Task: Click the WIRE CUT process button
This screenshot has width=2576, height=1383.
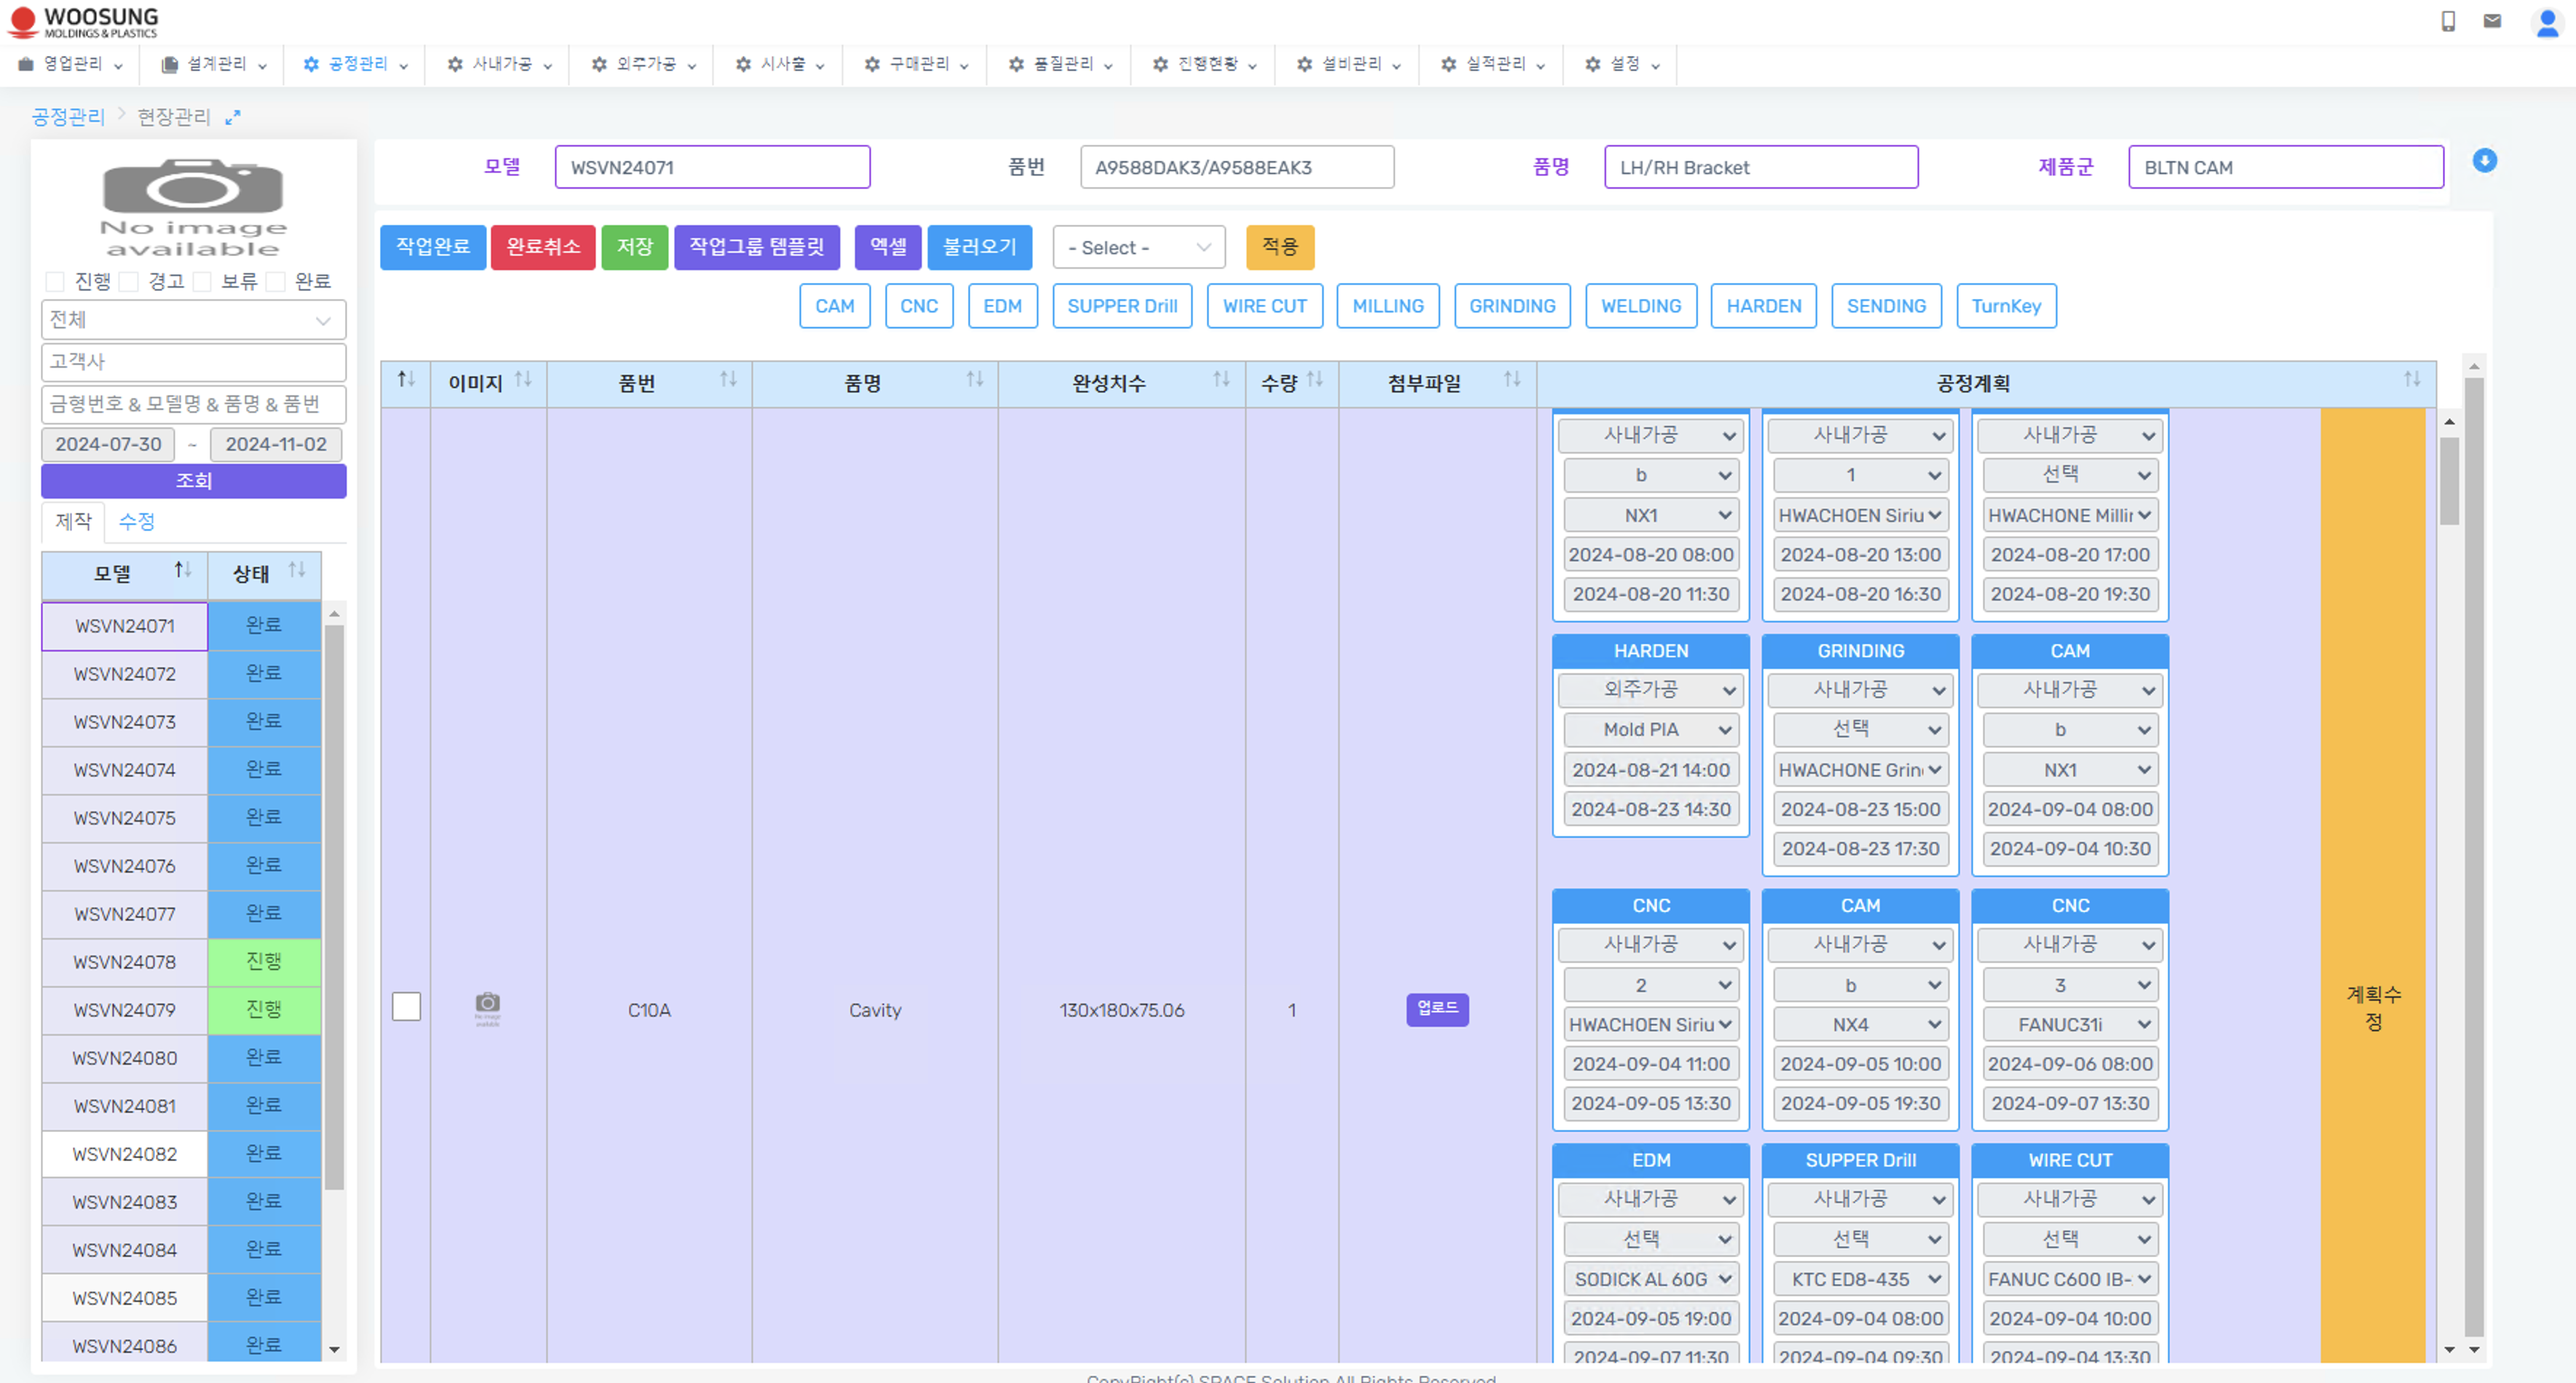Action: coord(1264,306)
